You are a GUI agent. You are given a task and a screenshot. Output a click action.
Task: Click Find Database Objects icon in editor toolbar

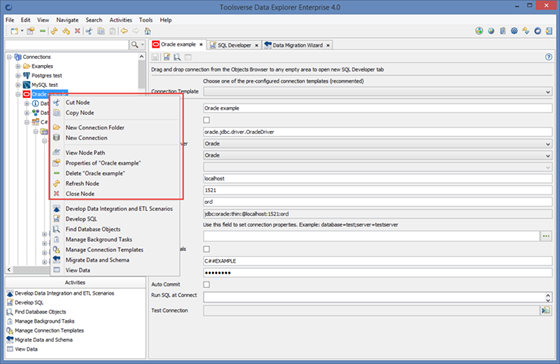pos(177,57)
